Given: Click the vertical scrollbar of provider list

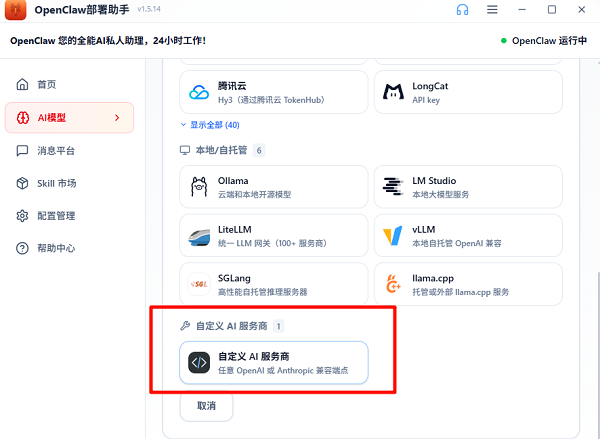Looking at the screenshot, I should pos(597,356).
